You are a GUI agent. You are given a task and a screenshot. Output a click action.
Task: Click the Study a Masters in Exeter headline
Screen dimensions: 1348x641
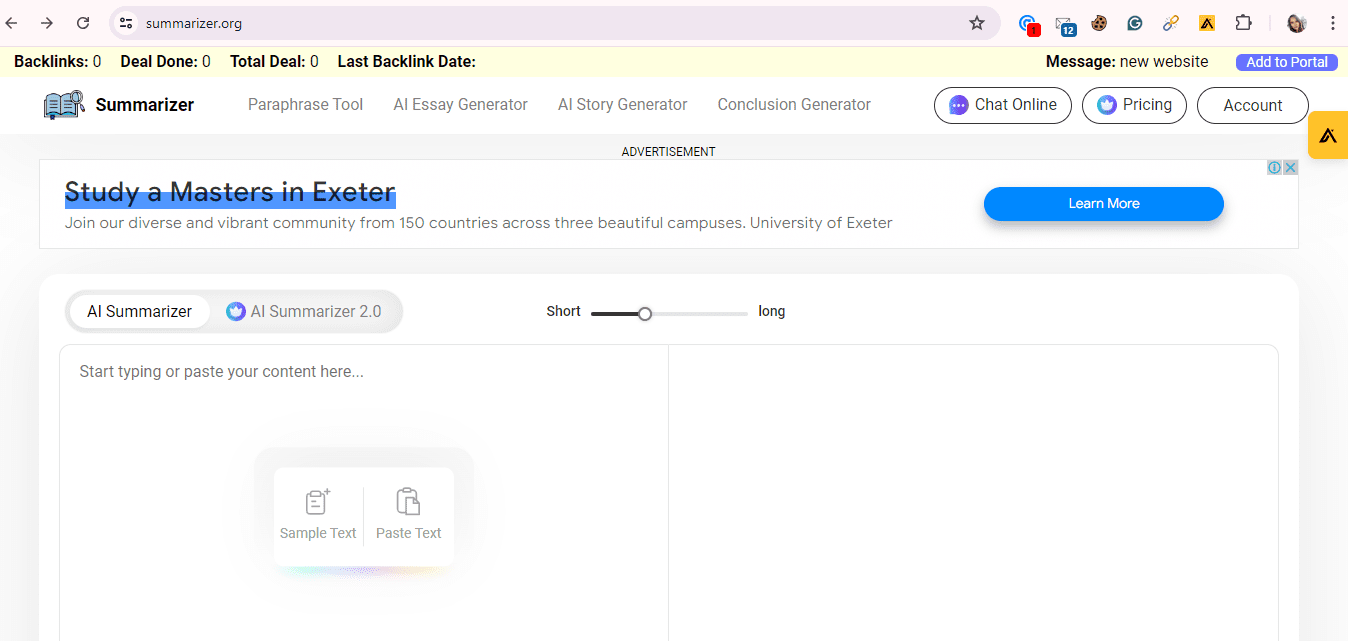[x=230, y=192]
